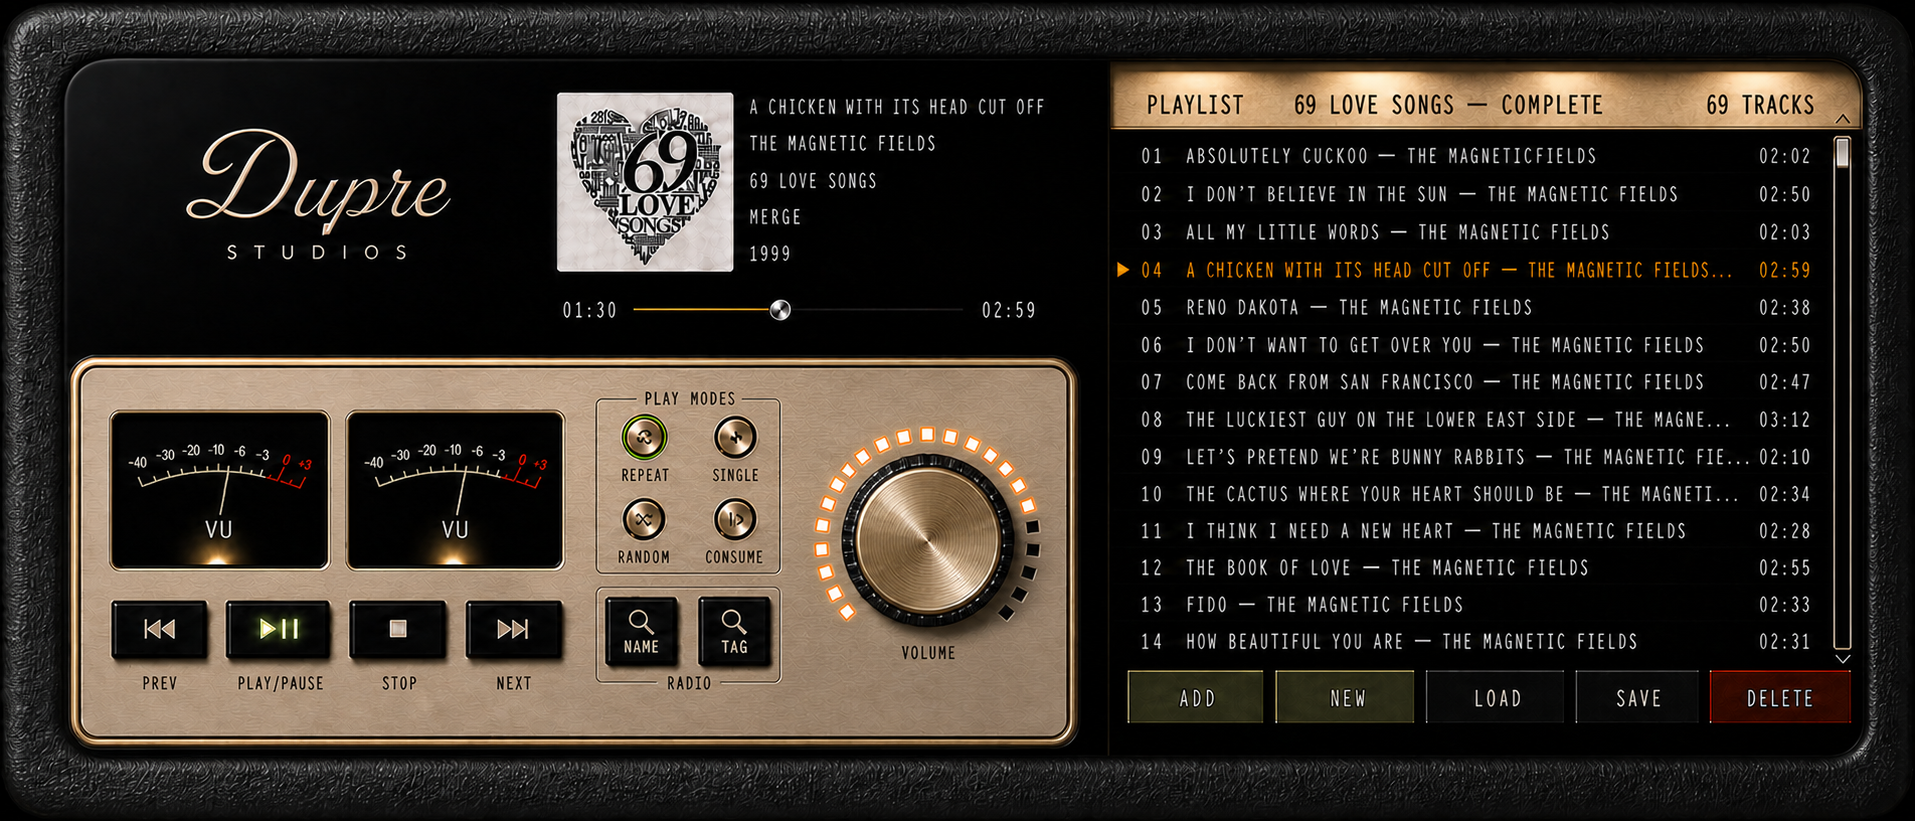The image size is (1915, 821).
Task: Click the Dupre Studios logo
Action: (x=318, y=193)
